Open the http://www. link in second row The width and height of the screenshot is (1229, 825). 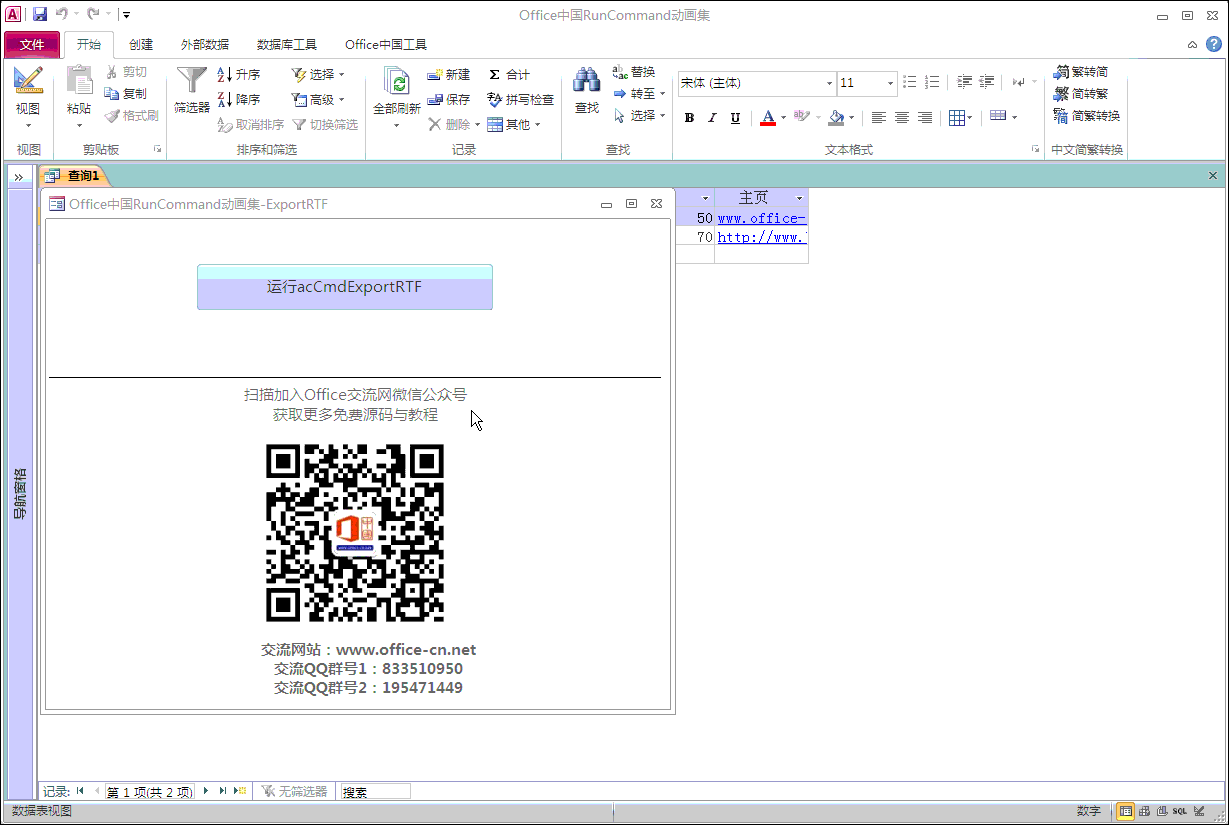762,237
